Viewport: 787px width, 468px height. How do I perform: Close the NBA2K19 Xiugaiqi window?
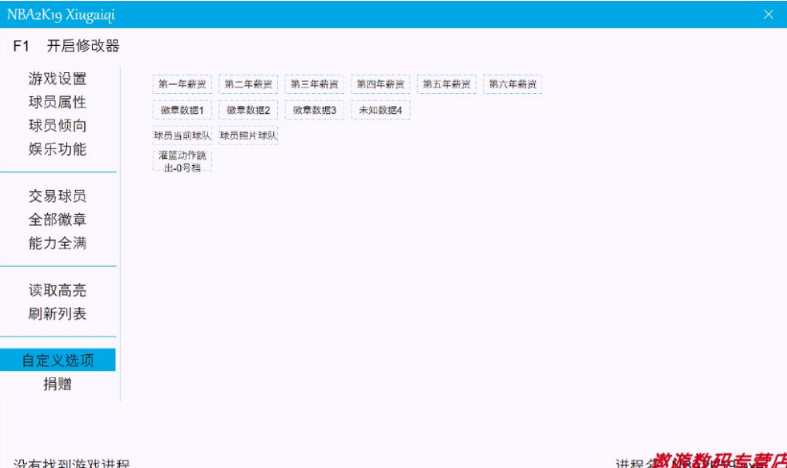pos(768,15)
